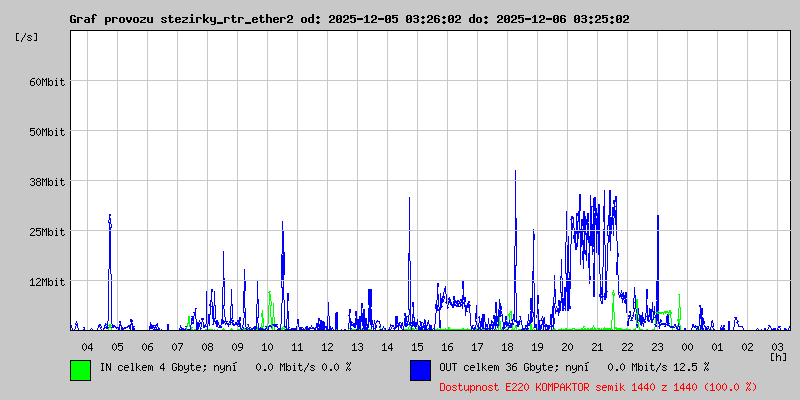Select the graph title 'Graf provozu stezirky_rtr_ether2'

tap(182, 19)
